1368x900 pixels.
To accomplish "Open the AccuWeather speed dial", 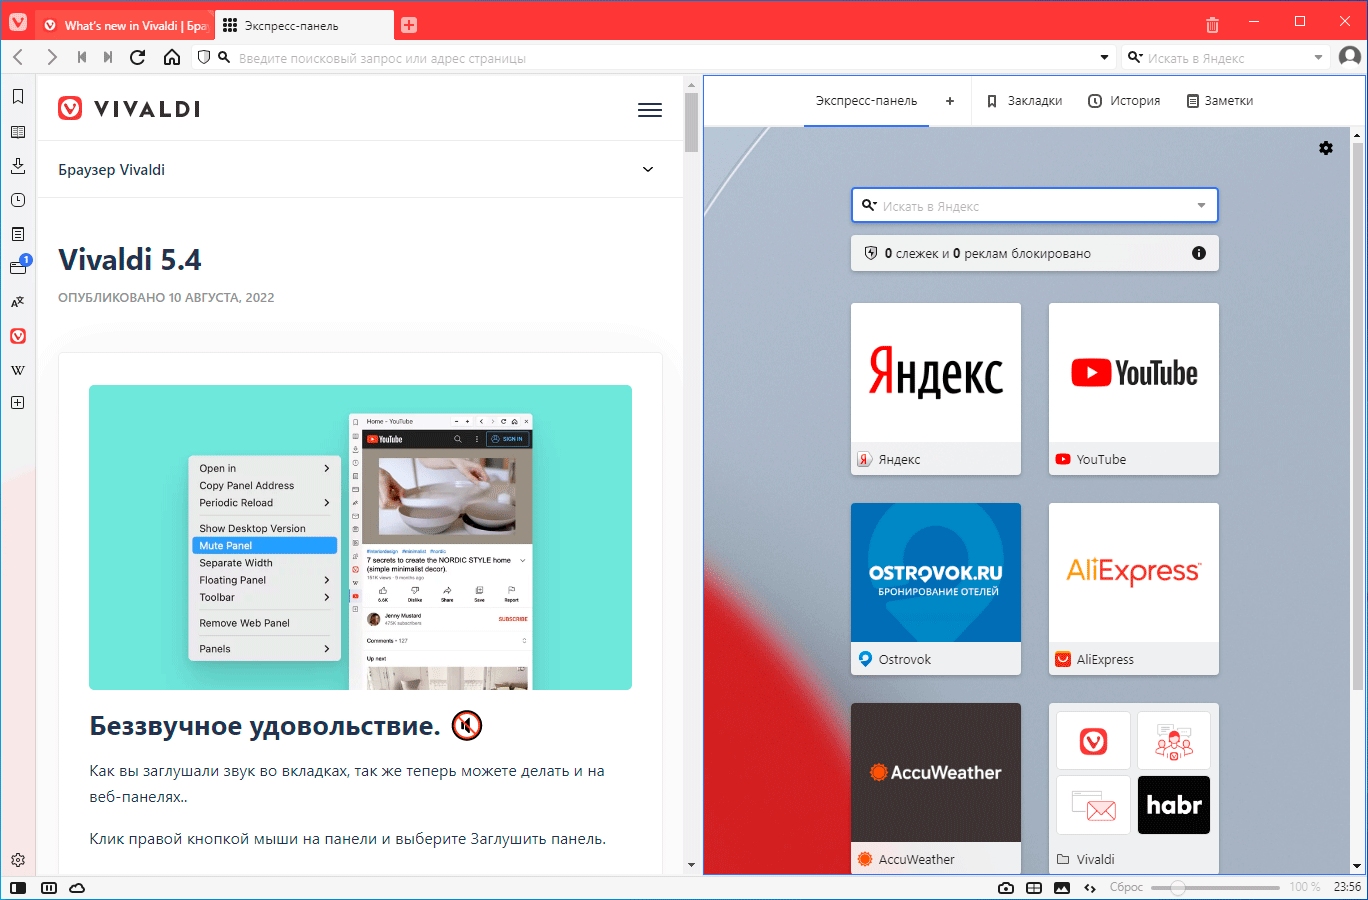I will [936, 788].
